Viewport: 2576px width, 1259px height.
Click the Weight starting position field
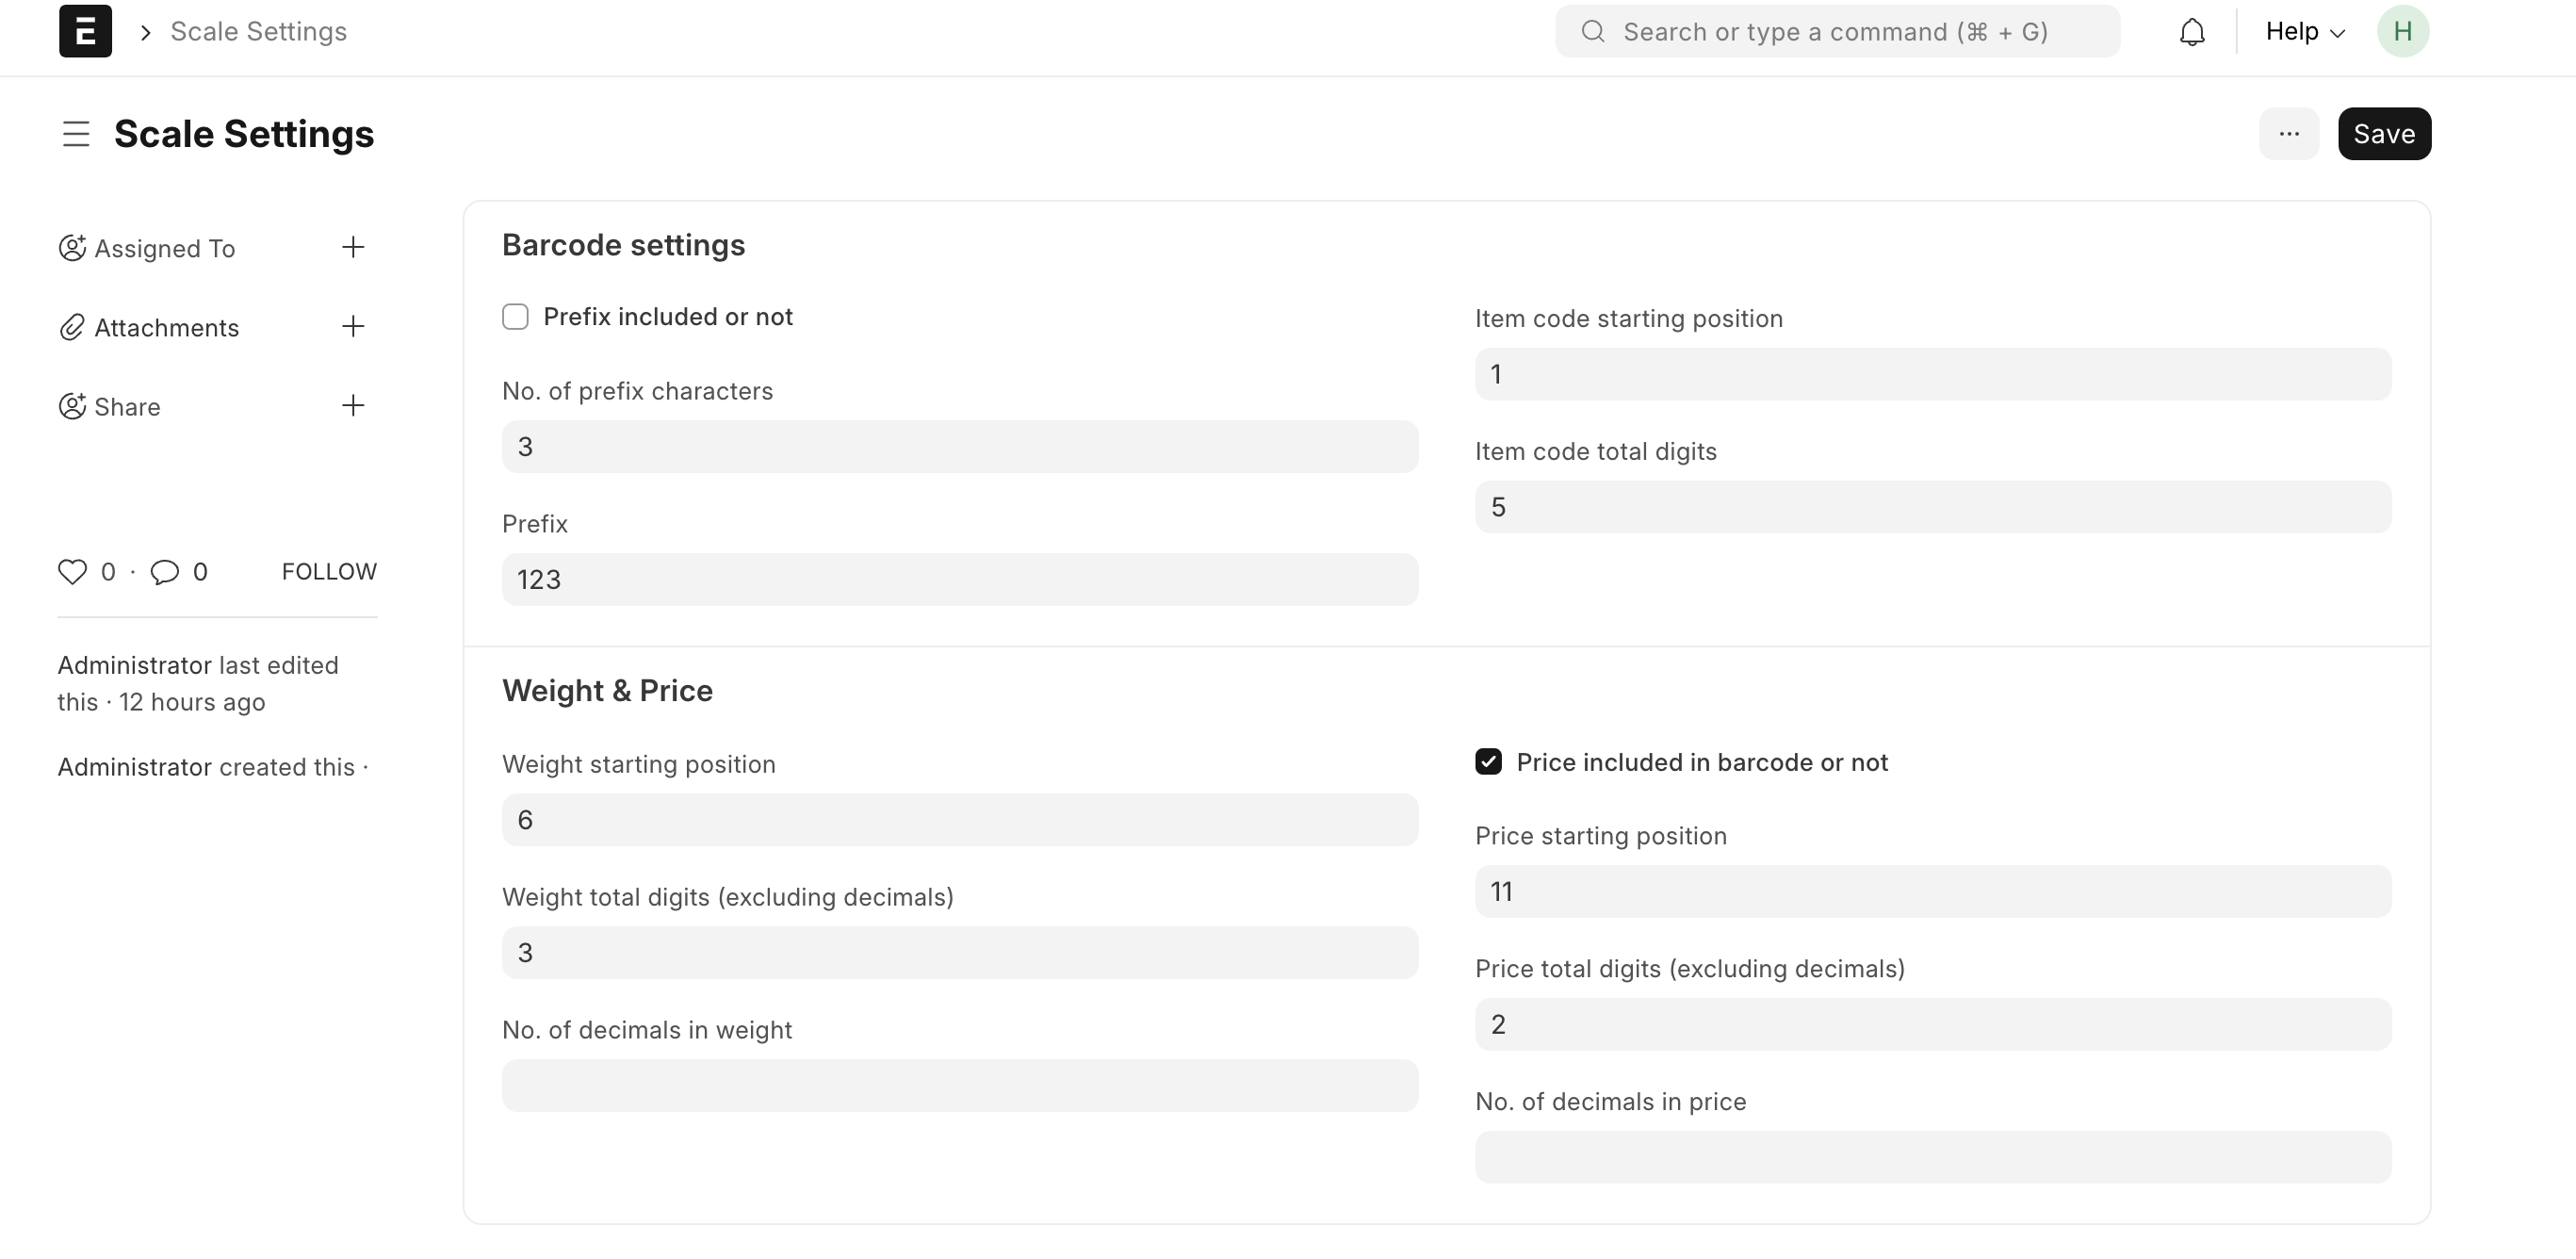(959, 819)
